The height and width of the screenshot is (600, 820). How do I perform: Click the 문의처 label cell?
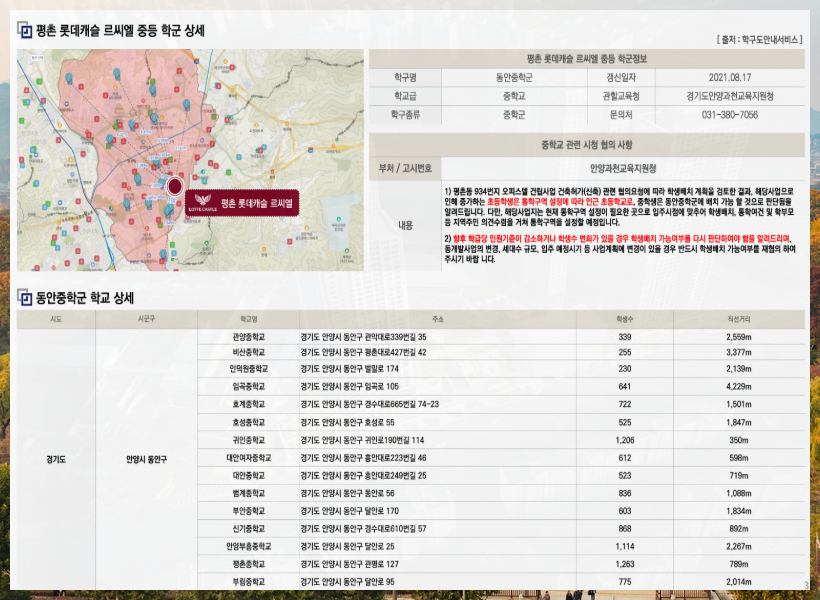pos(621,115)
